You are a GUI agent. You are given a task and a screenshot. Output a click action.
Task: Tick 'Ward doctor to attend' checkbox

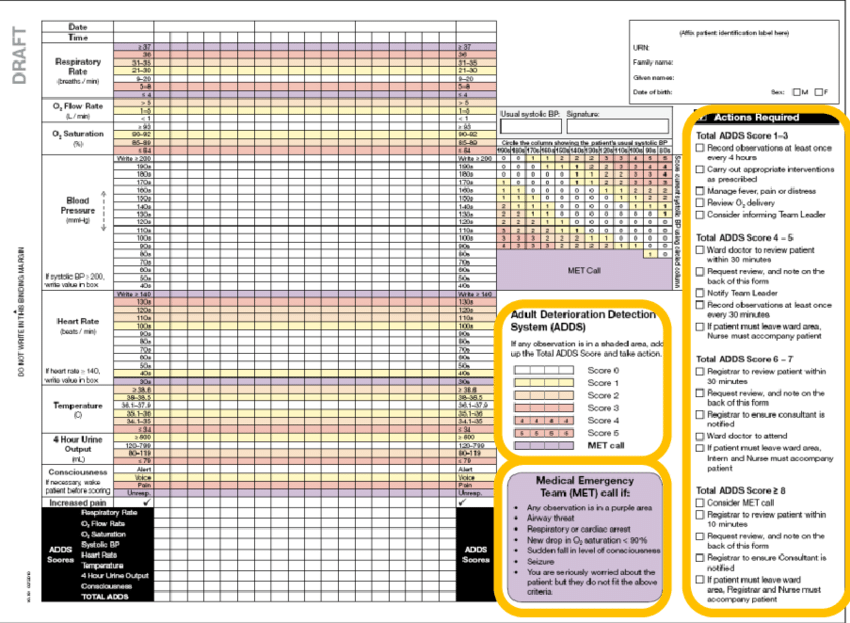[x=700, y=436]
